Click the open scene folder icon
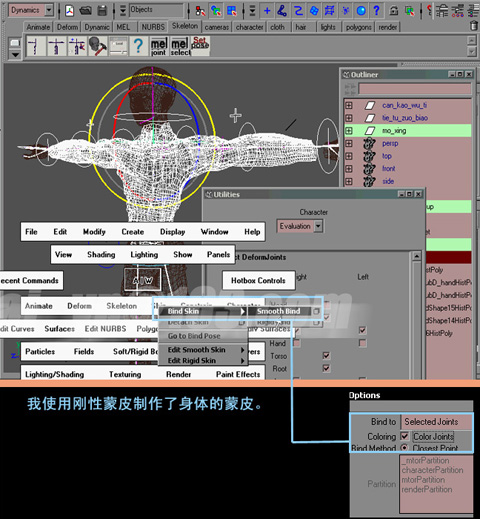 click(x=86, y=11)
